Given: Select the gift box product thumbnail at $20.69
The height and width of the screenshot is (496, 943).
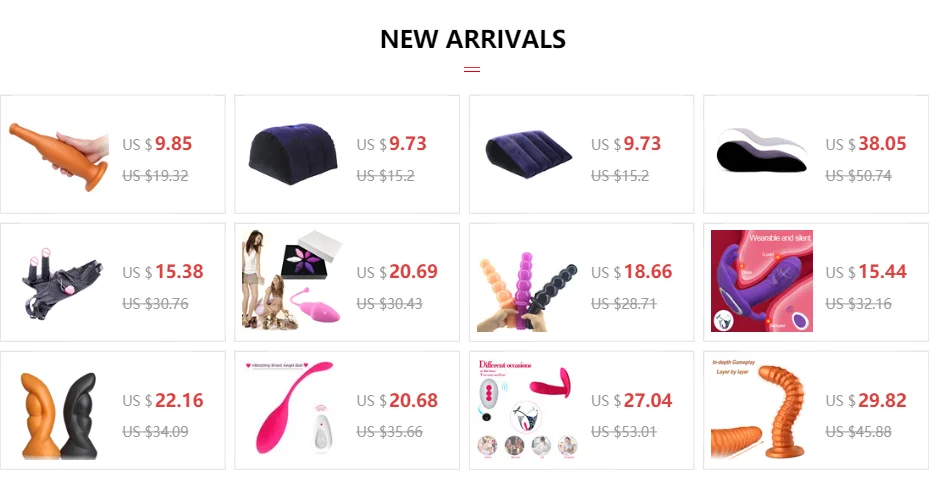Looking at the screenshot, I should click(293, 281).
